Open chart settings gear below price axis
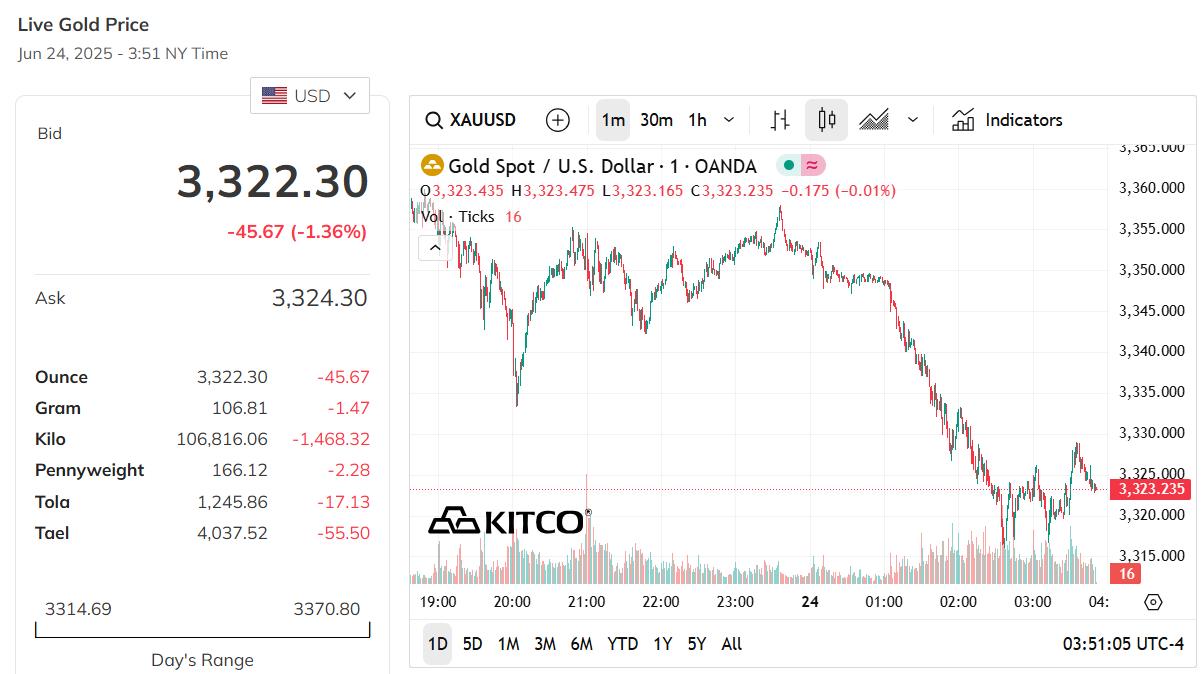Image resolution: width=1203 pixels, height=674 pixels. (1153, 602)
